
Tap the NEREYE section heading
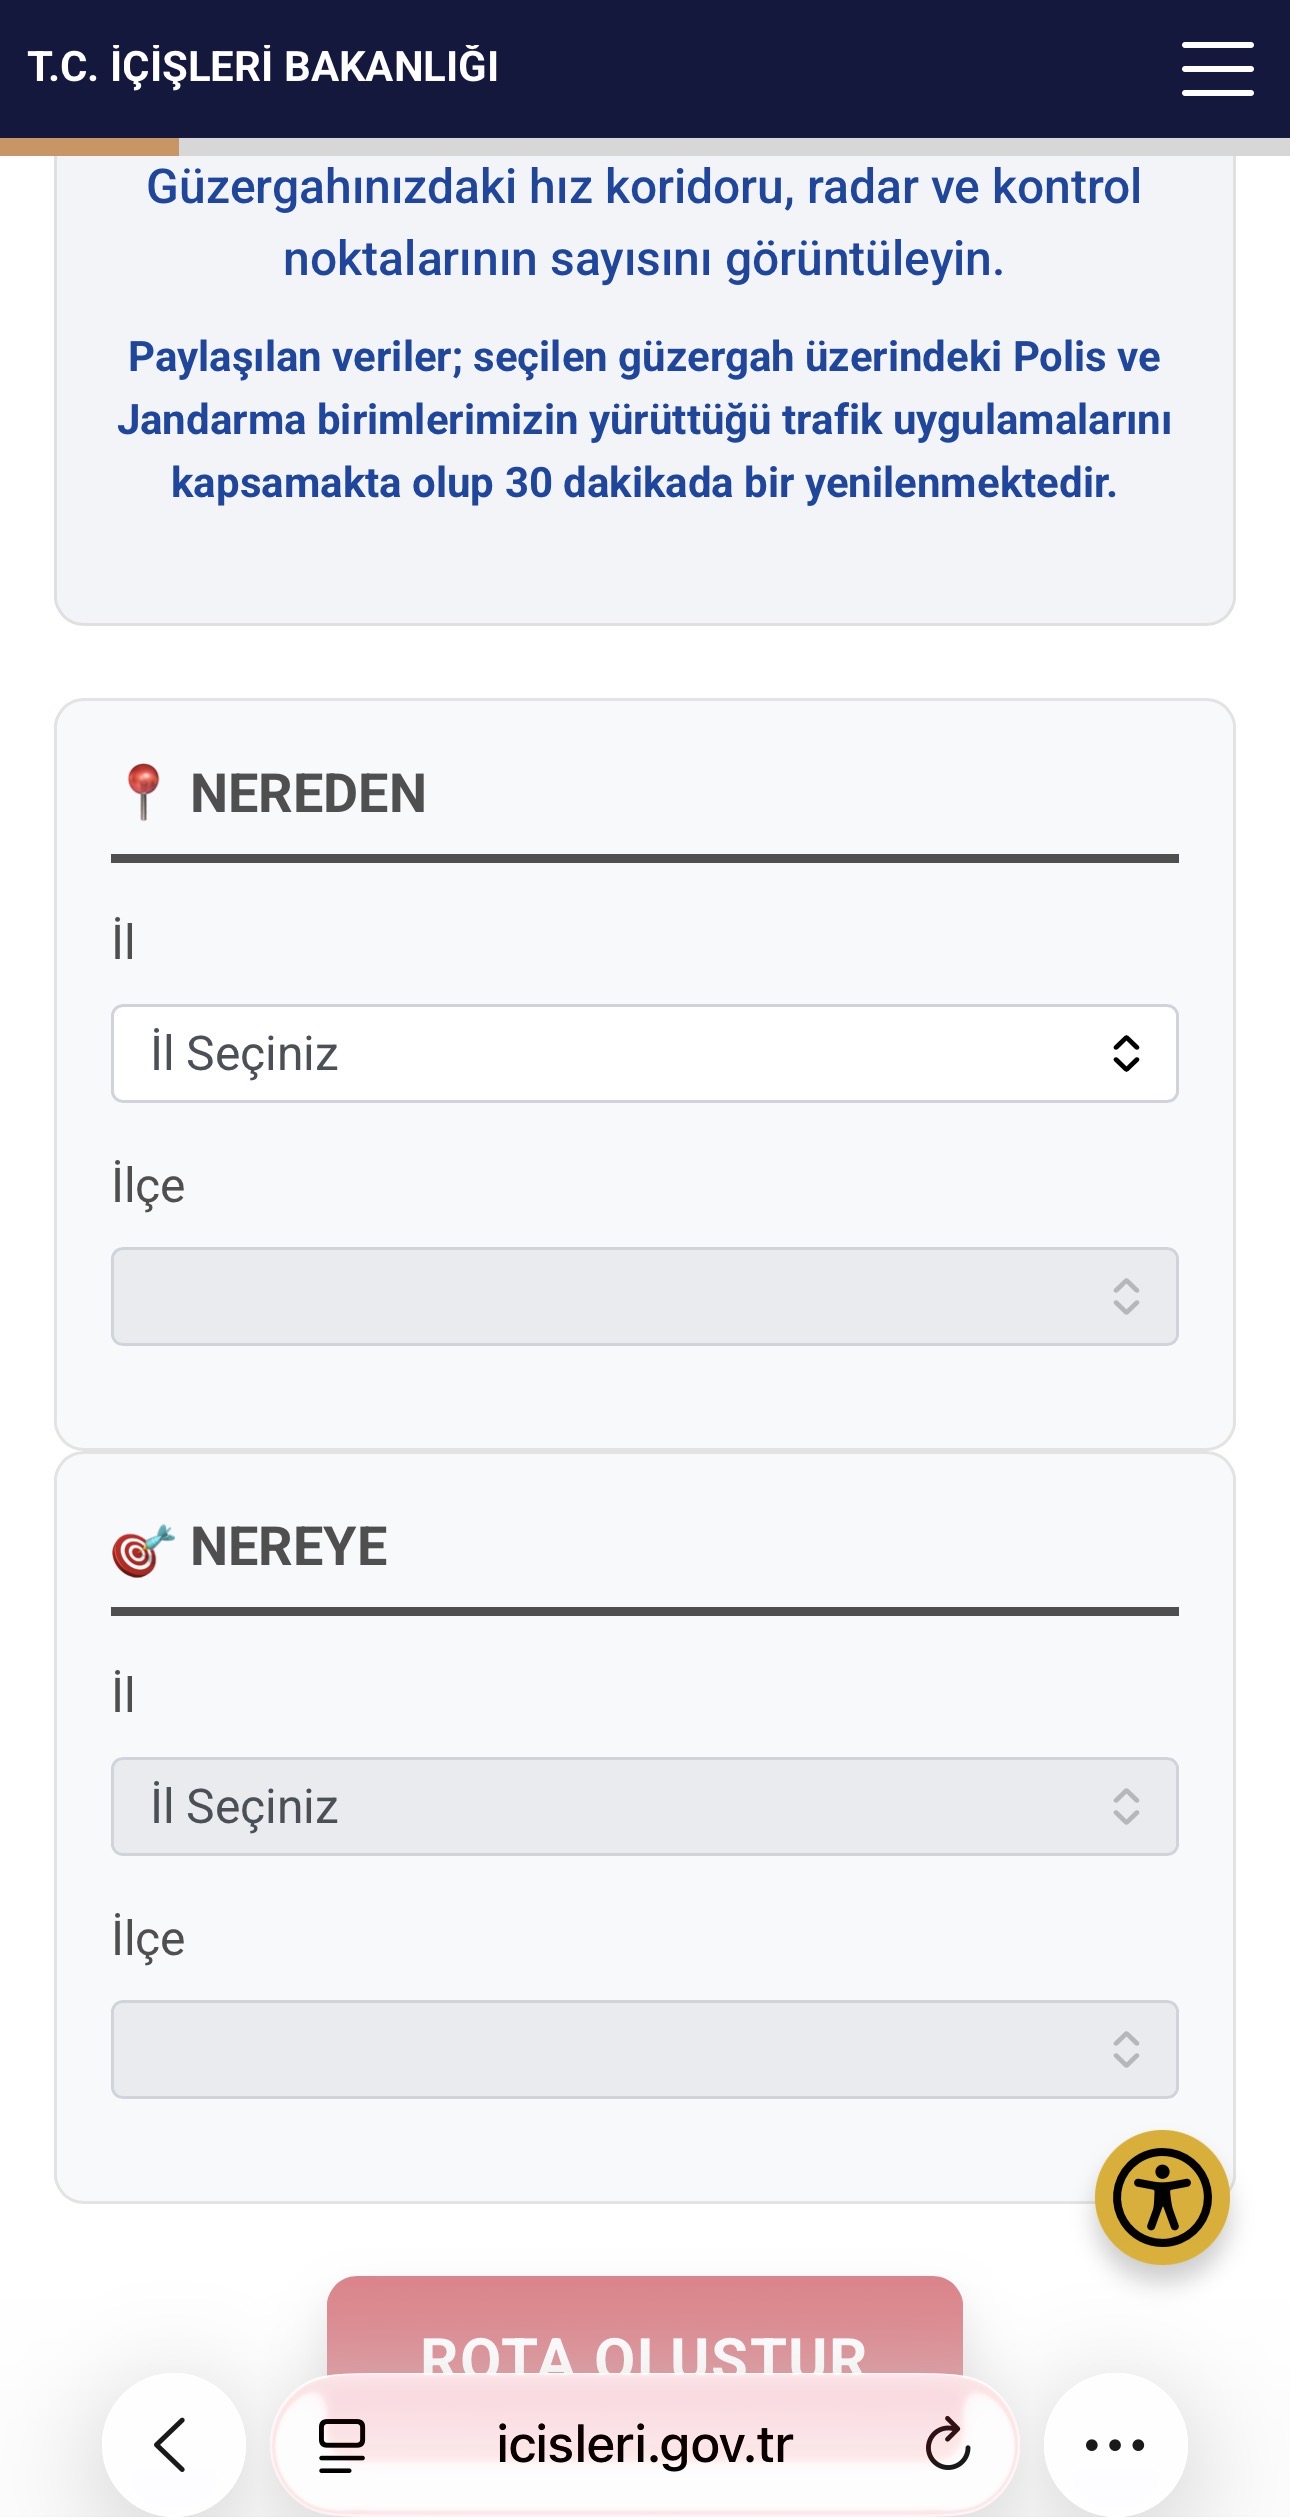288,1547
